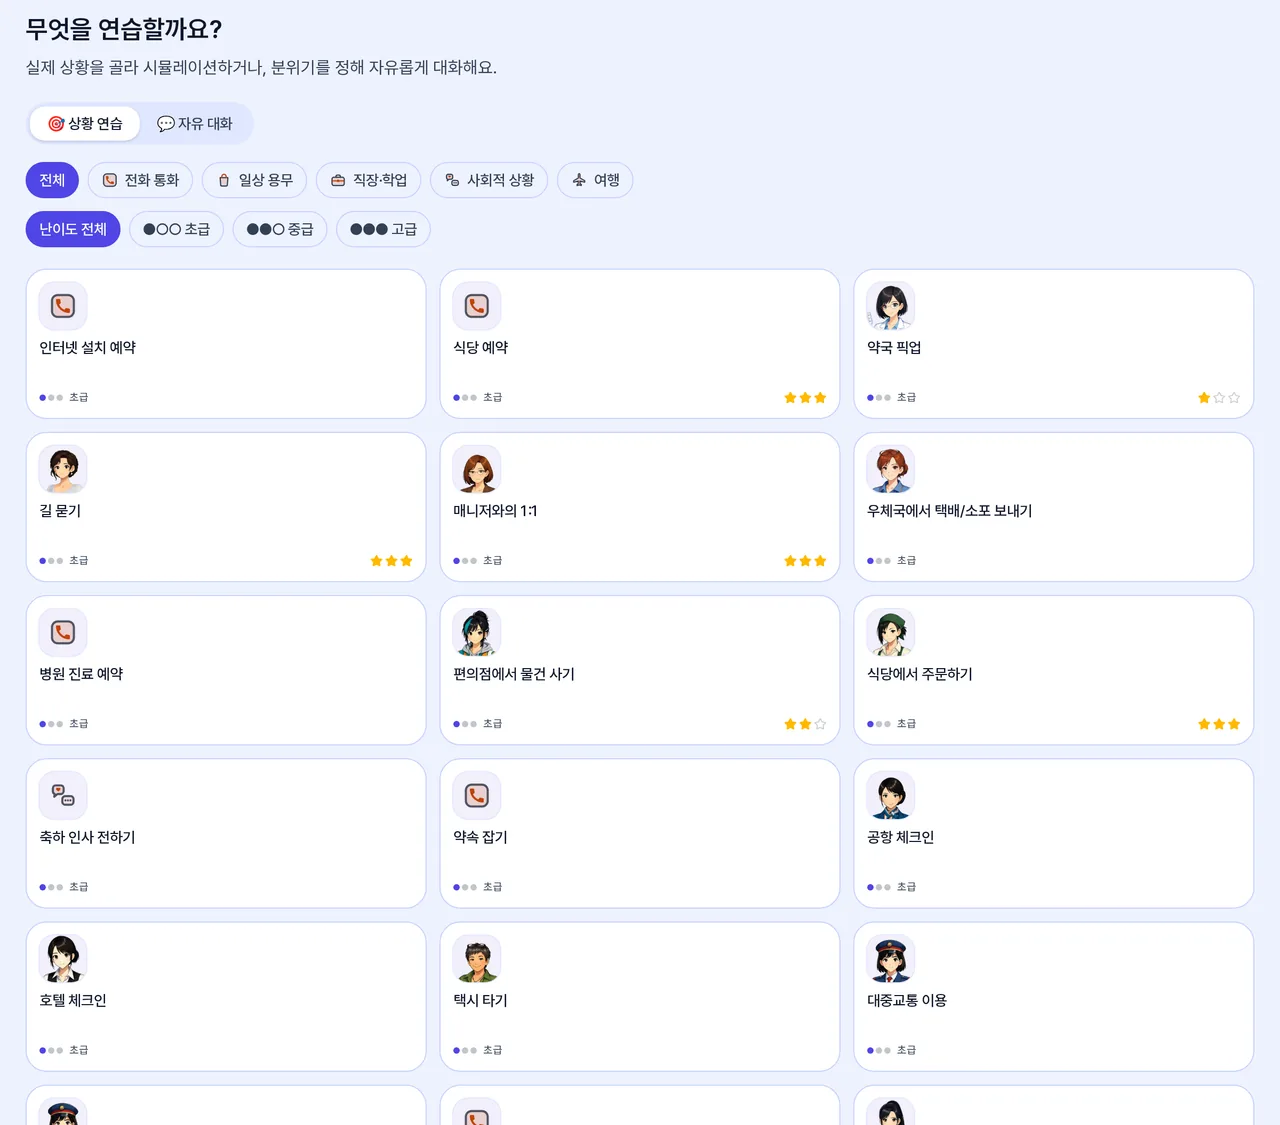Click the avatar on 우체국에서 택배/소포 보내기 card
Image resolution: width=1280 pixels, height=1125 pixels.
pyautogui.click(x=891, y=469)
